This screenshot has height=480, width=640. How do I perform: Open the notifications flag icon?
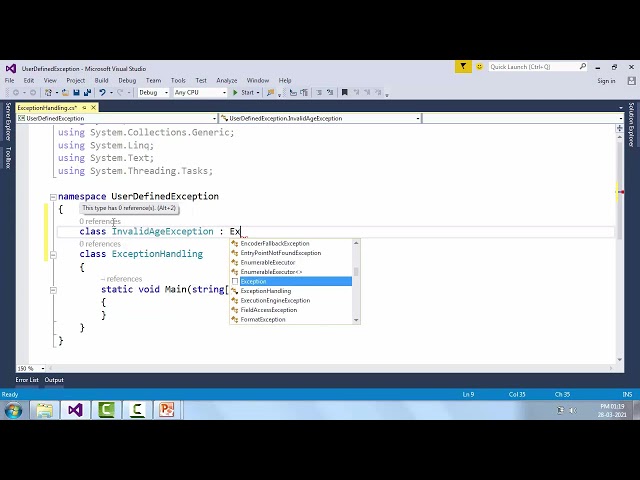[x=463, y=67]
